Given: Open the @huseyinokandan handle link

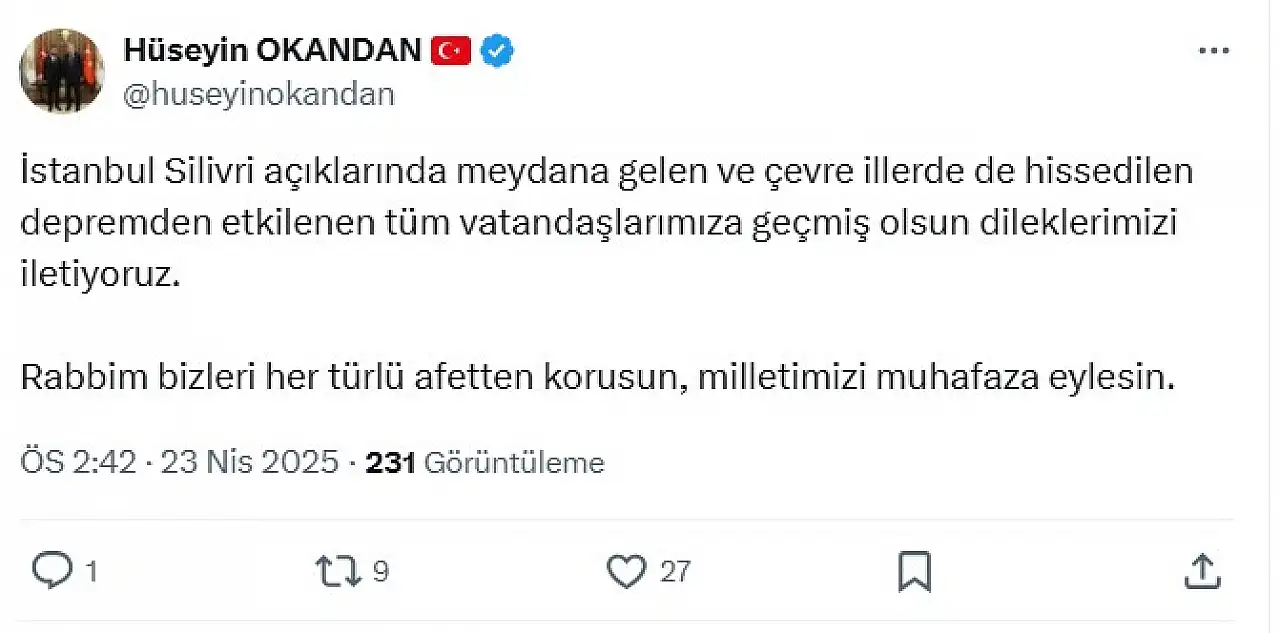Looking at the screenshot, I should (259, 94).
